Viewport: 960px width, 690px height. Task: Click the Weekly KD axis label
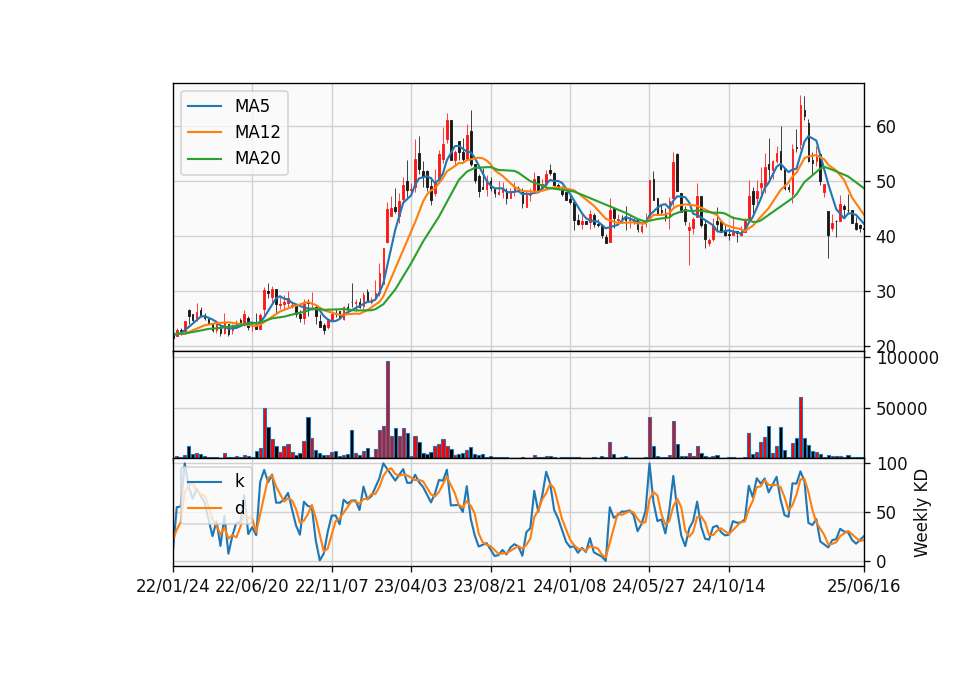(920, 513)
